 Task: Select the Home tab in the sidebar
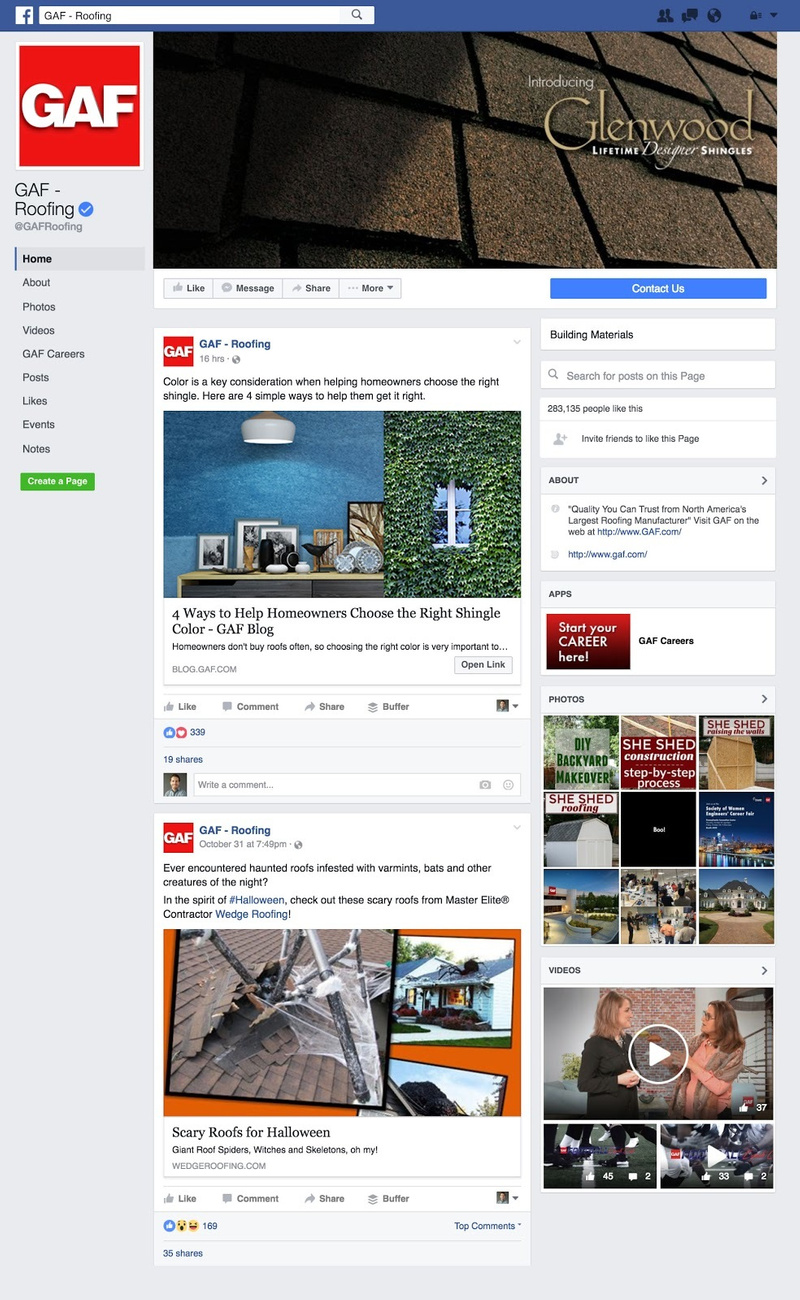[80, 259]
